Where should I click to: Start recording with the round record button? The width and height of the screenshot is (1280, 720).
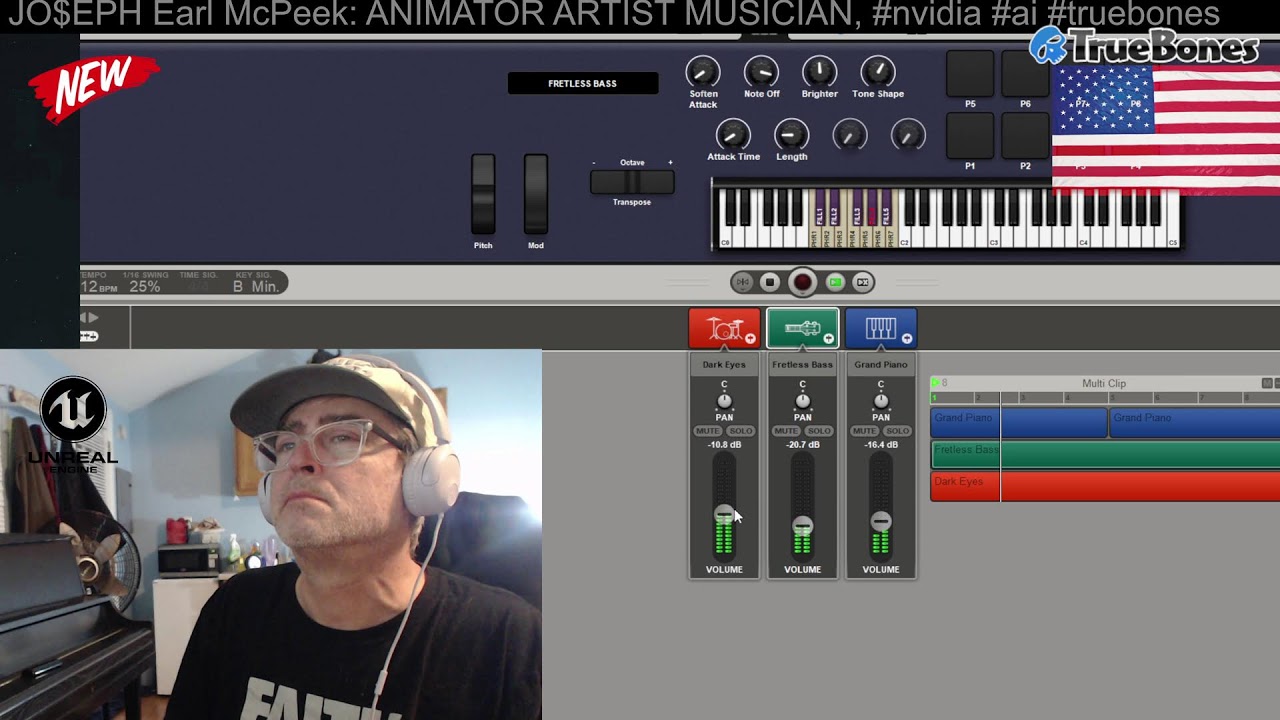click(x=802, y=282)
